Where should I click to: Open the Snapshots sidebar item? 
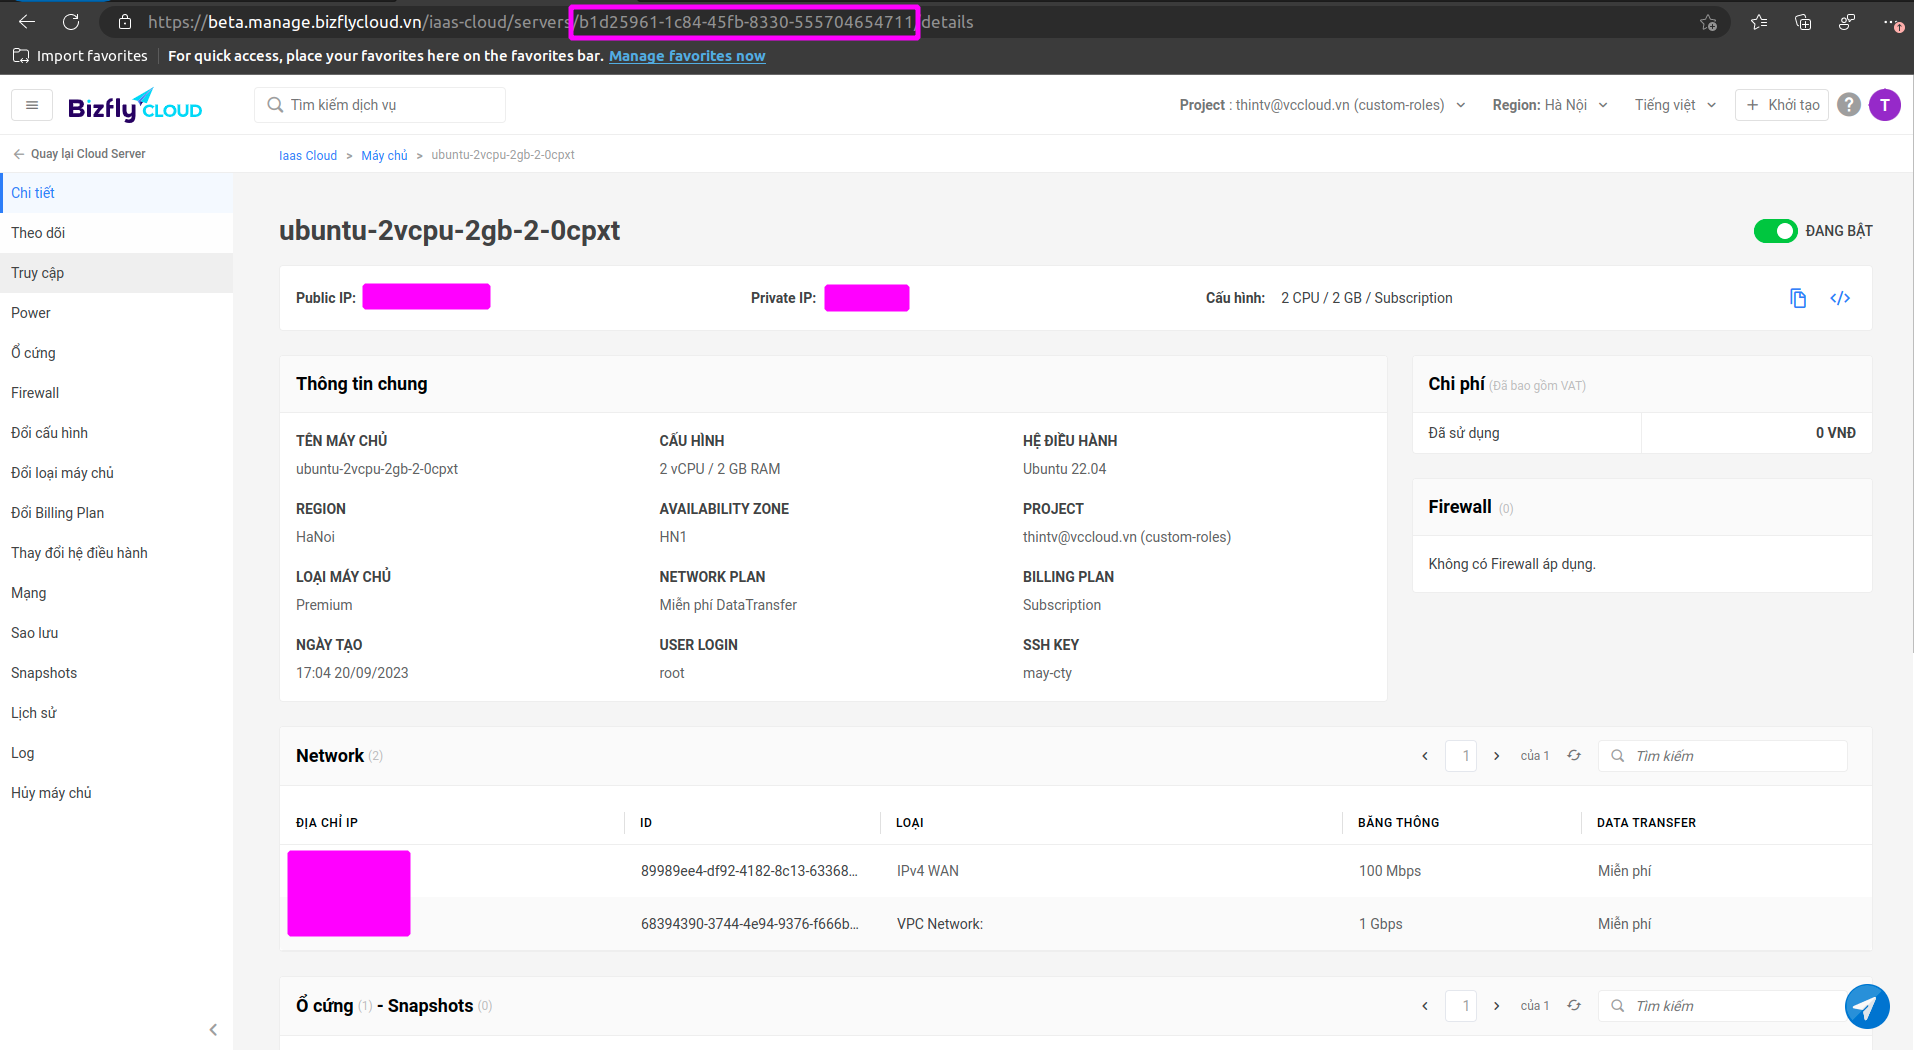(x=44, y=673)
